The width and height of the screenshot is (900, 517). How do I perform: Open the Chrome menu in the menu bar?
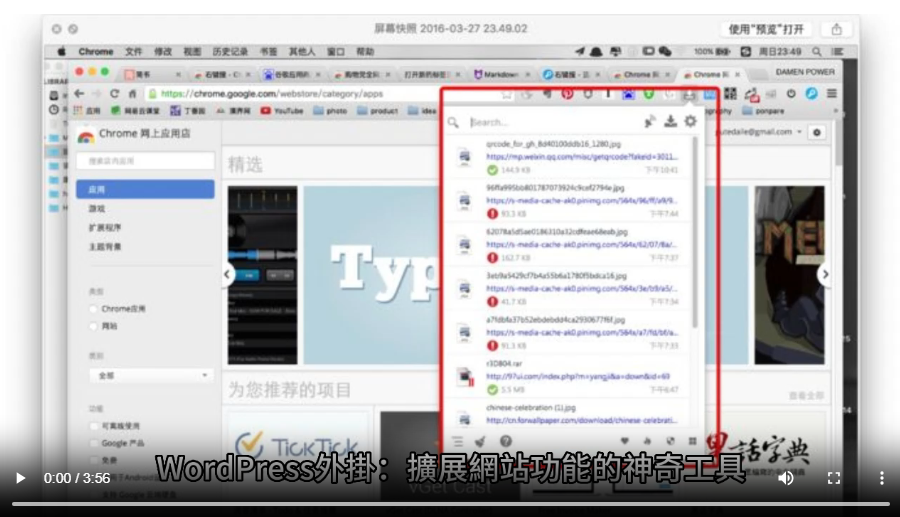tap(96, 52)
